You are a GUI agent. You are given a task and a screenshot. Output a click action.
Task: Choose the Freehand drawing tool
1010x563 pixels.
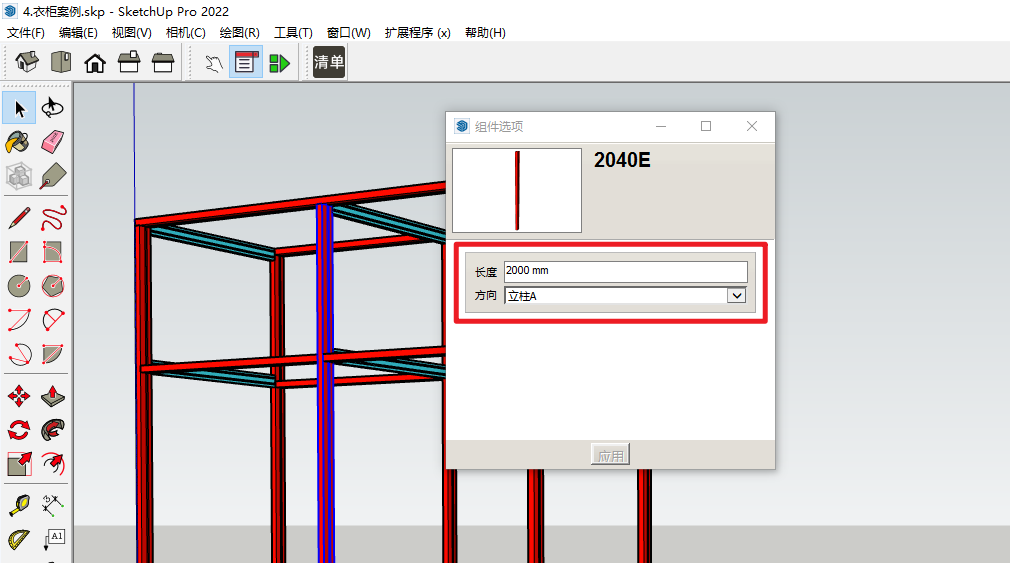53,218
